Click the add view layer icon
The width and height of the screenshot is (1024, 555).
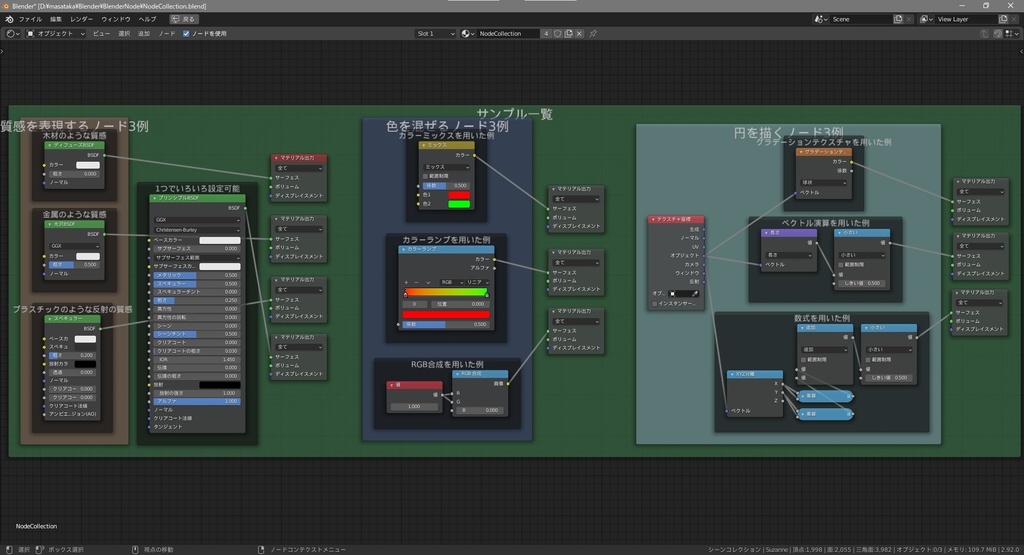click(1004, 19)
